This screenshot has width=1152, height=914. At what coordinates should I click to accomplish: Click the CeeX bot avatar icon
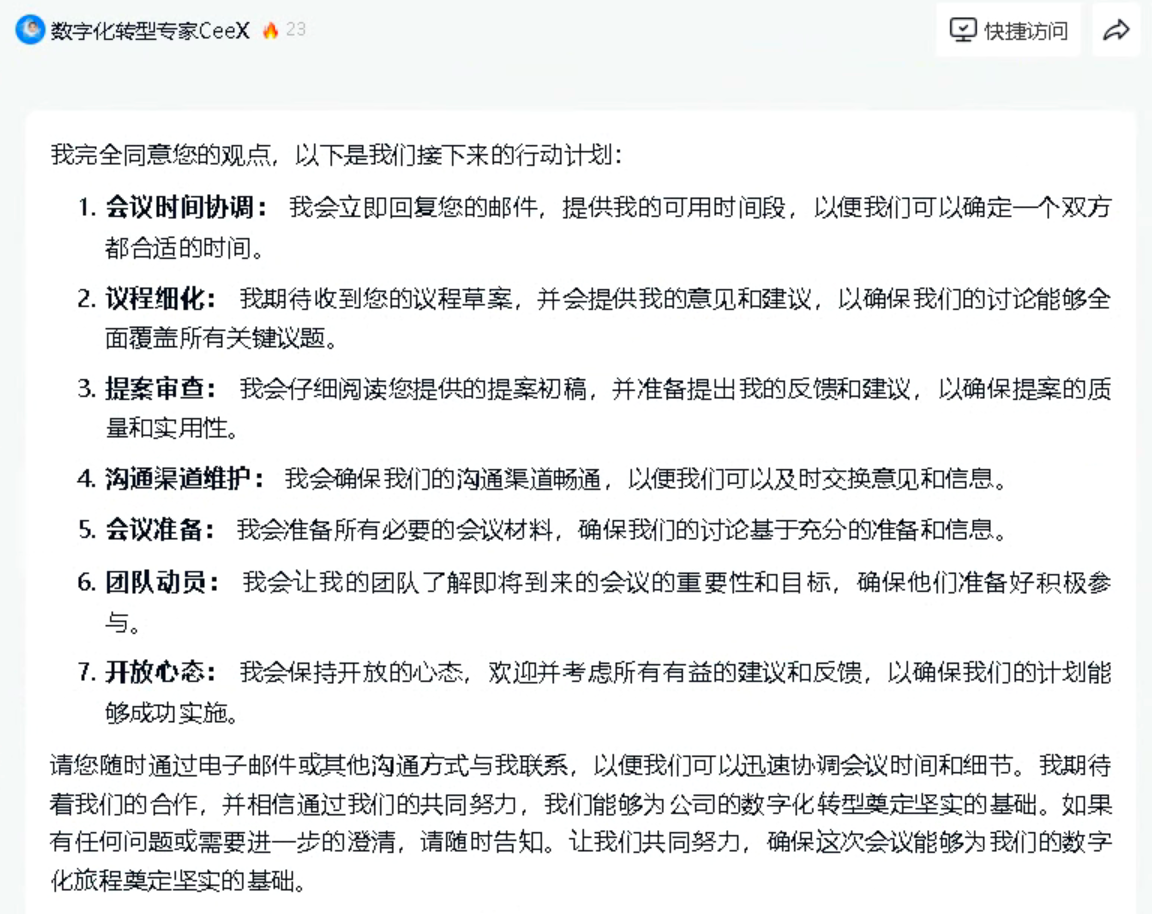(30, 30)
